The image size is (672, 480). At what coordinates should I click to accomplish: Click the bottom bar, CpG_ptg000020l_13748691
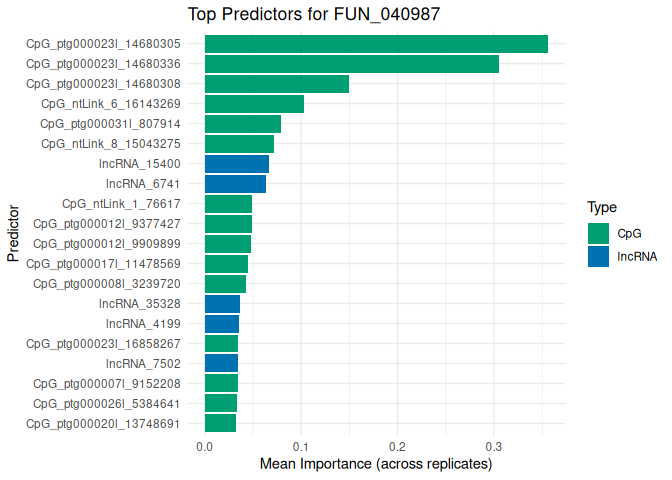[x=220, y=423]
